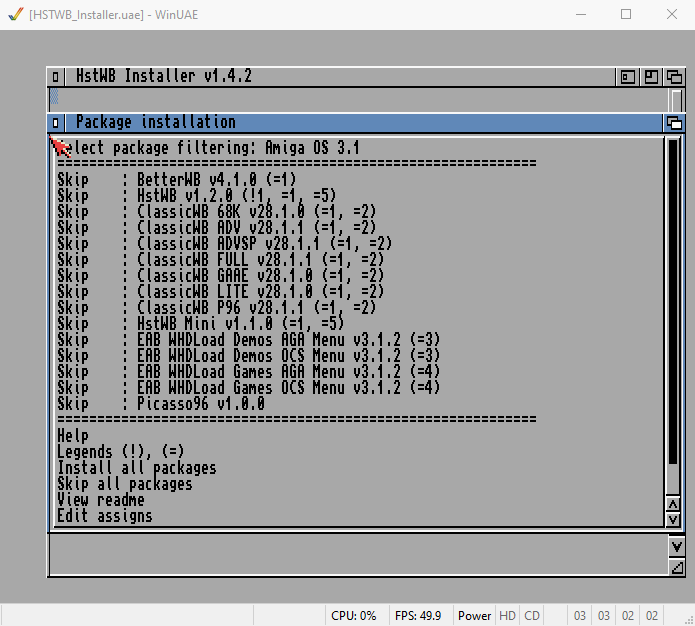Click the HstWB Installer depth gadget
The image size is (695, 626).
click(674, 77)
